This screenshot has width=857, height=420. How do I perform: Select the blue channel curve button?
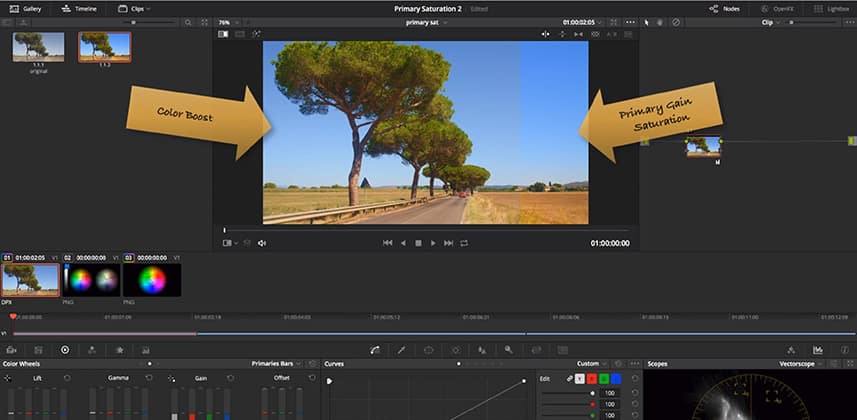[616, 378]
